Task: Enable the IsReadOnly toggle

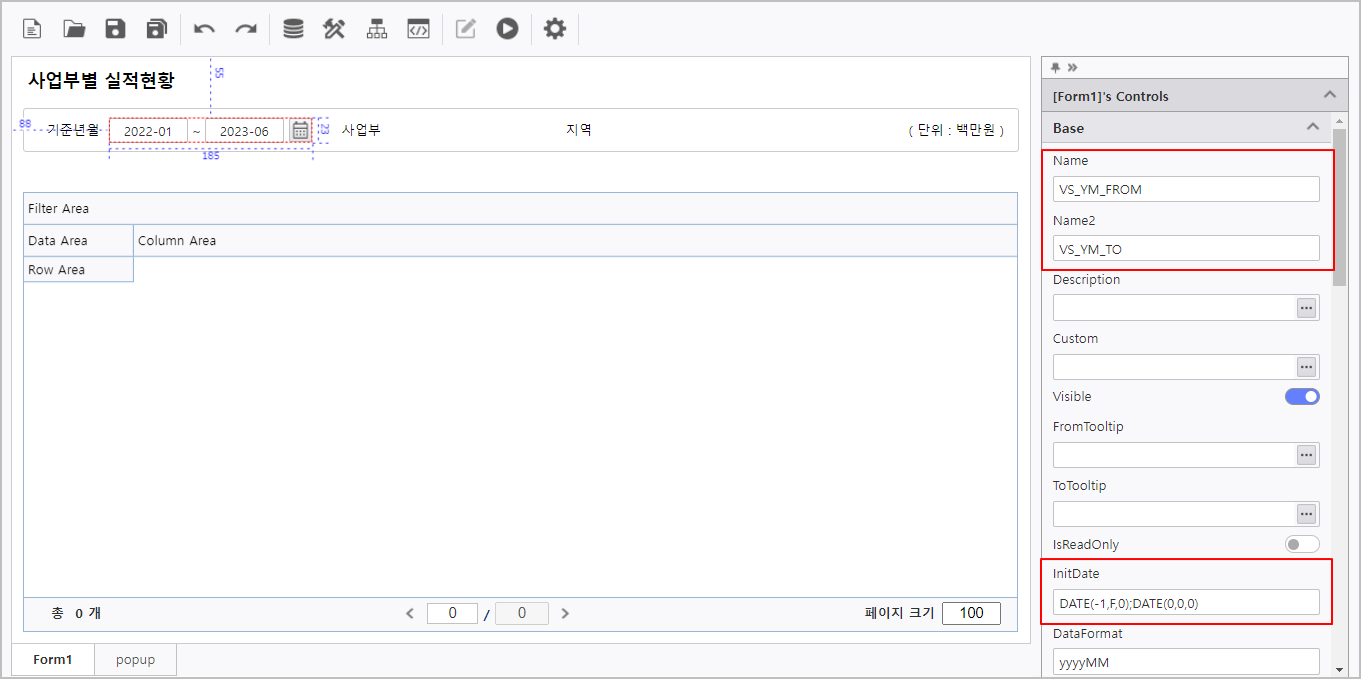Action: [1302, 545]
